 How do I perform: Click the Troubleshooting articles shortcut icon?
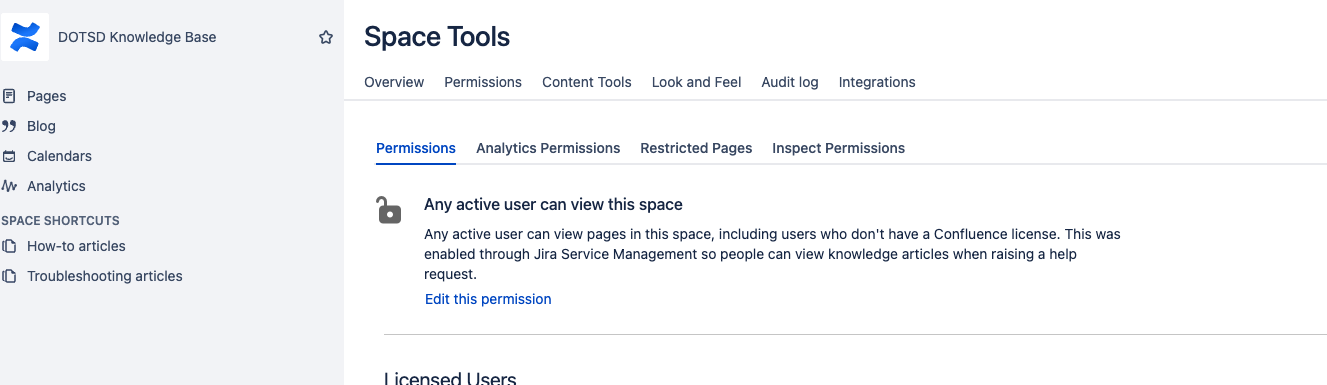coord(9,276)
